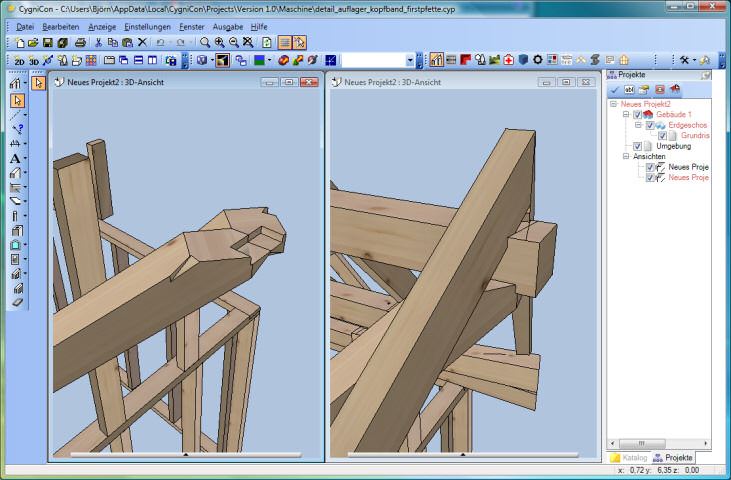Click the eraser tool in left toolbar

[x=17, y=302]
